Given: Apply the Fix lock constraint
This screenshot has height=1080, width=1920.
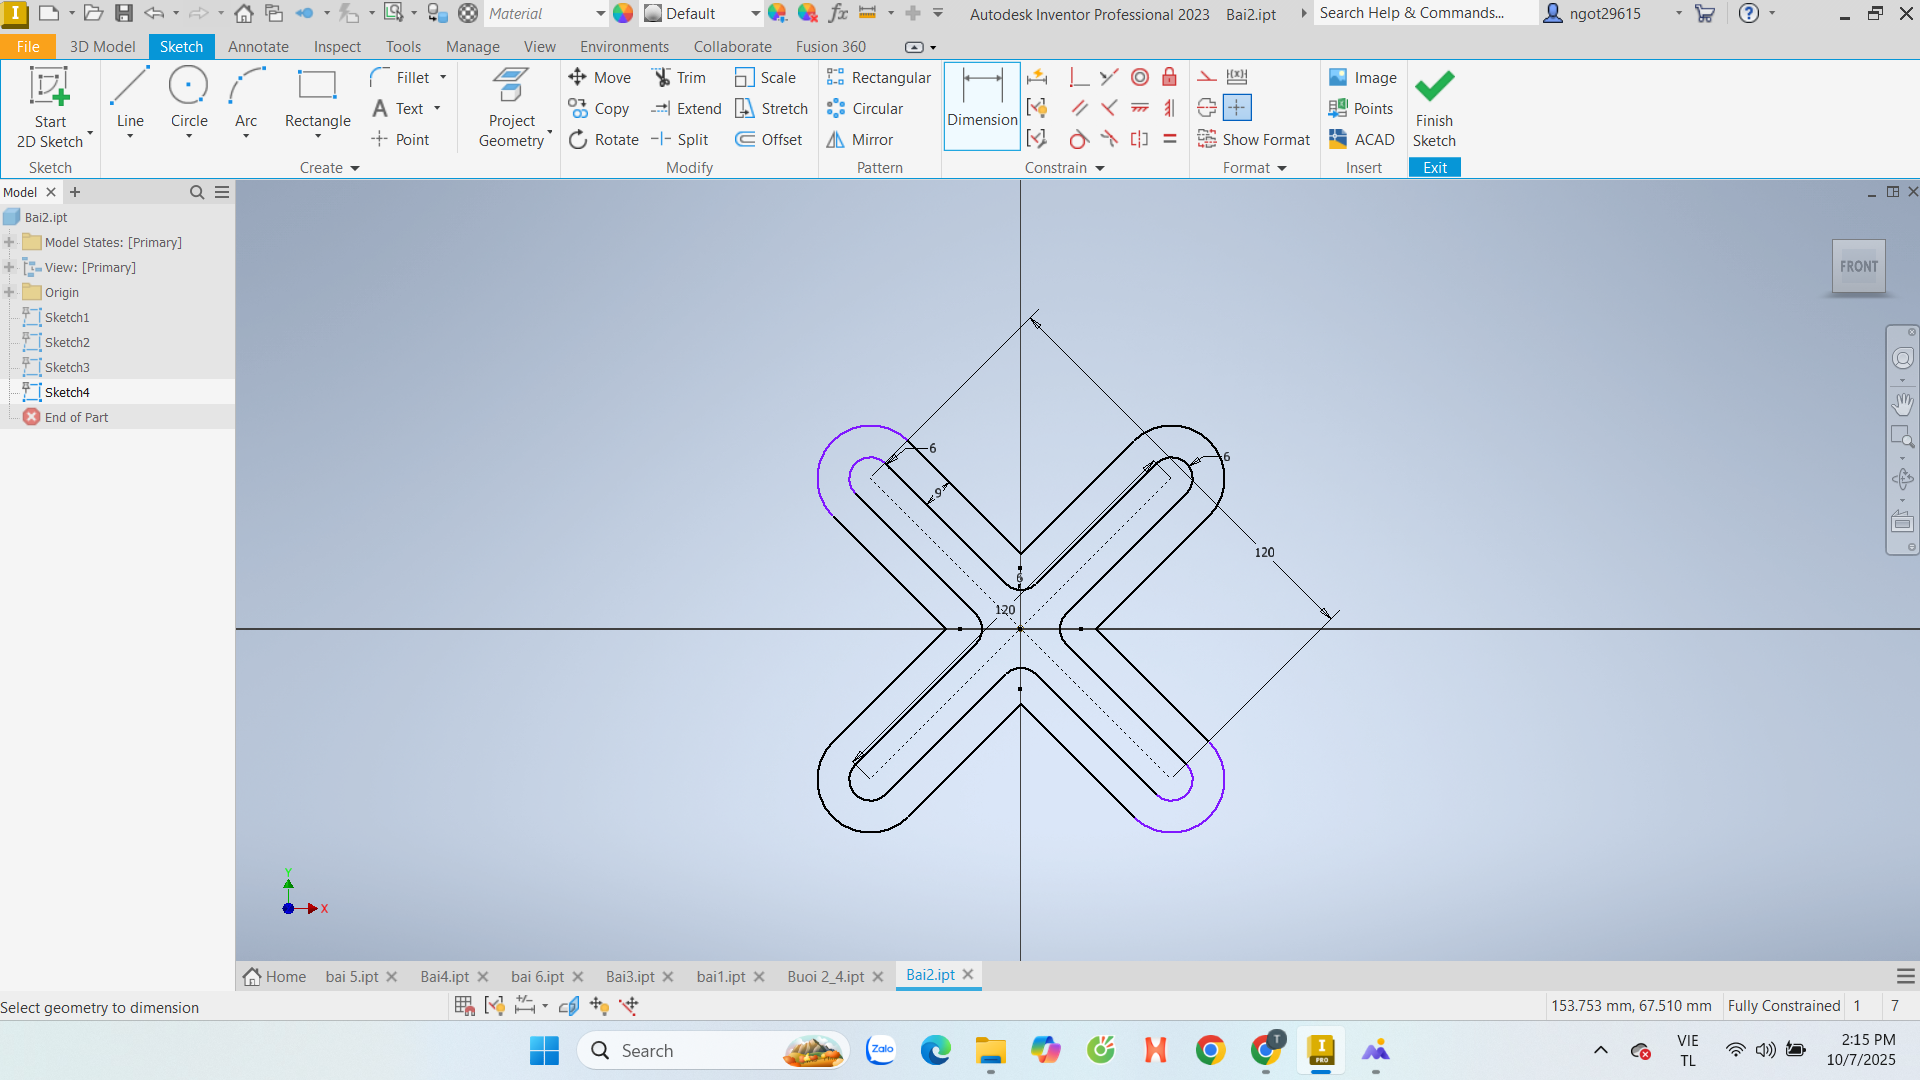Looking at the screenshot, I should (x=1169, y=78).
